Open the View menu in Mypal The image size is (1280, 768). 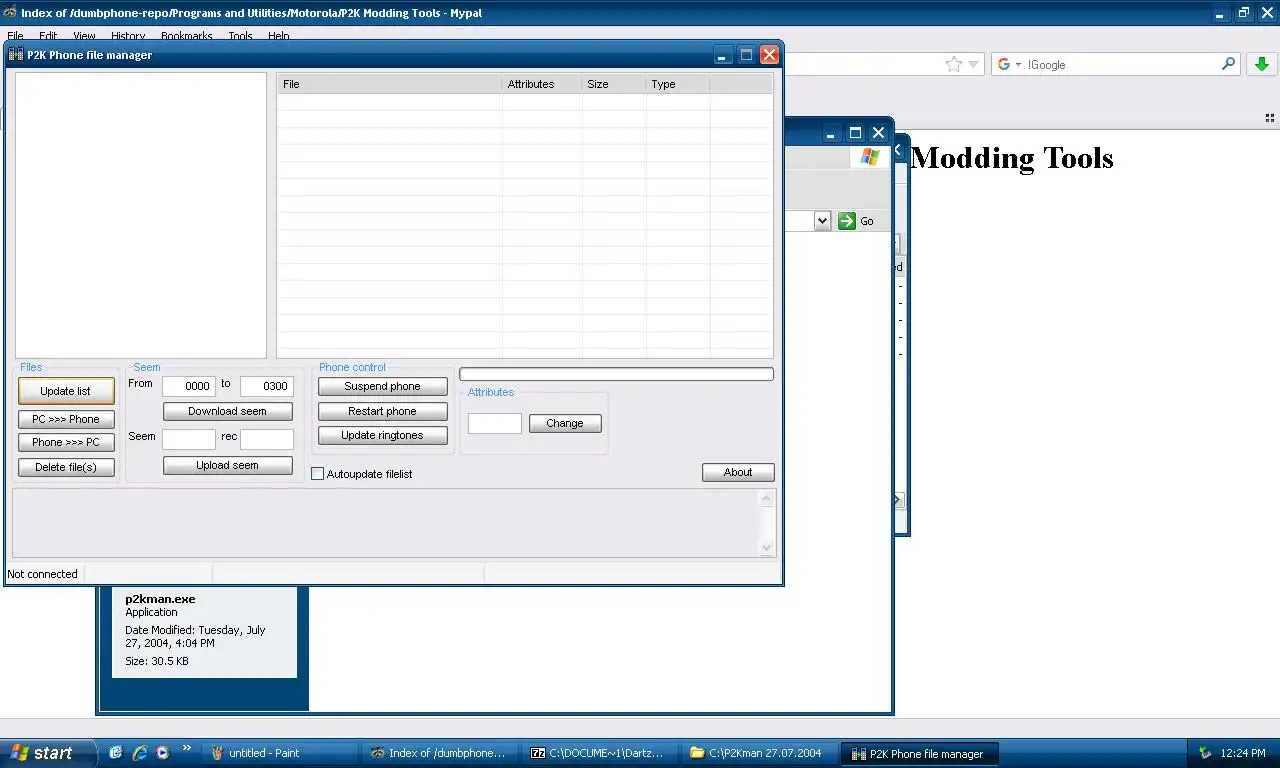point(84,36)
